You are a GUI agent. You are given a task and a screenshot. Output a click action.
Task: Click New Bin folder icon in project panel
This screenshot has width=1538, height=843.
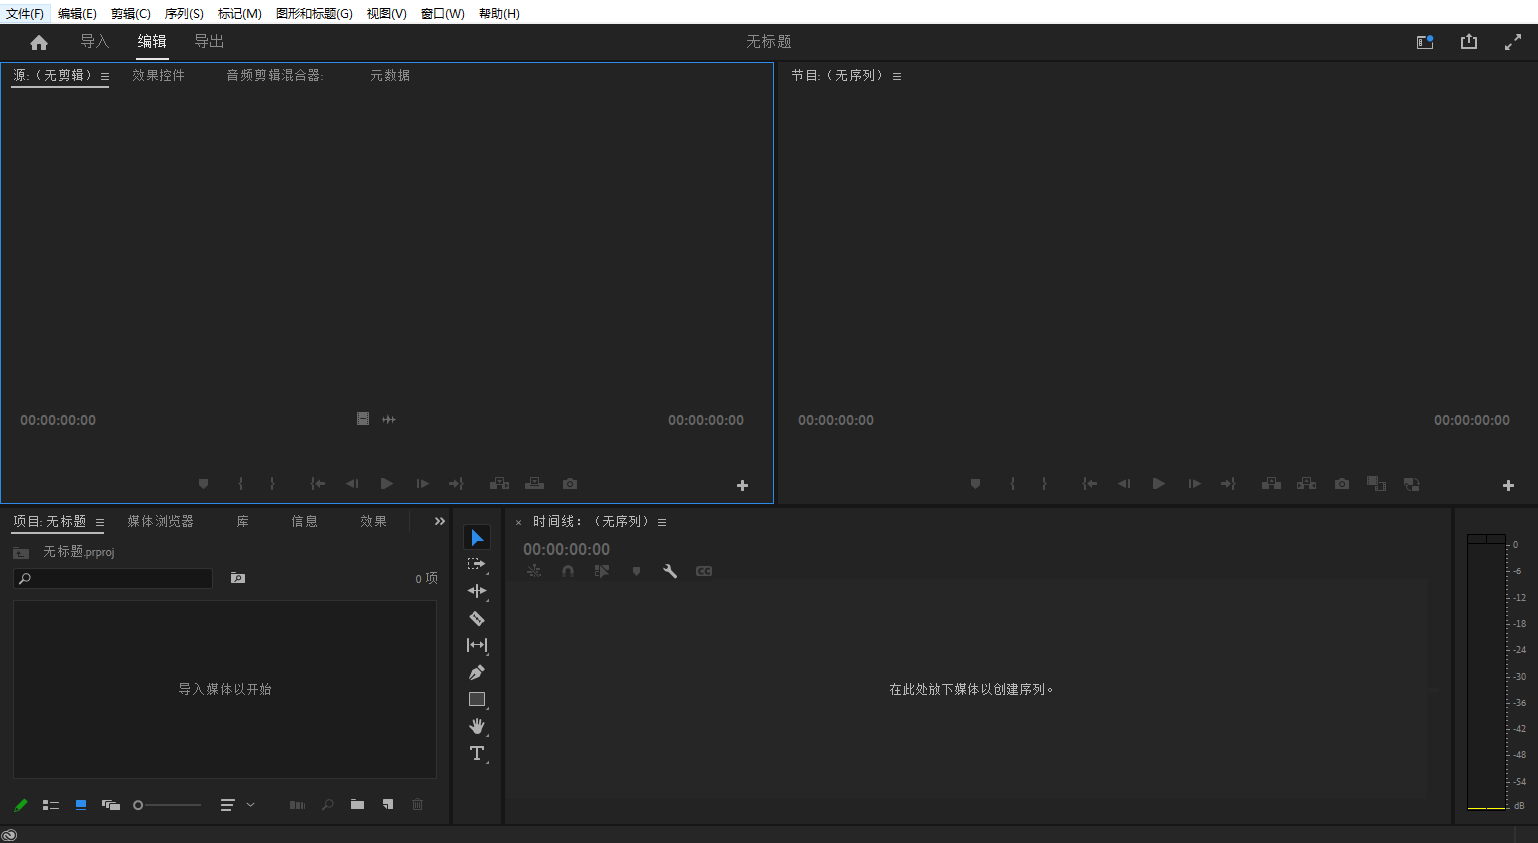point(357,804)
